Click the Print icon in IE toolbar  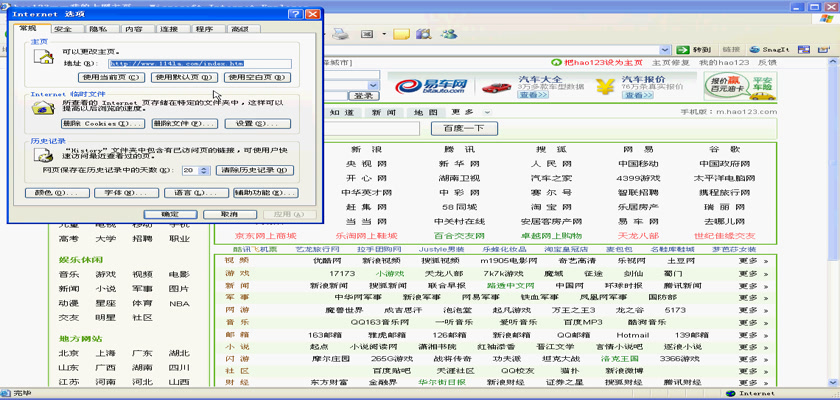(340, 34)
